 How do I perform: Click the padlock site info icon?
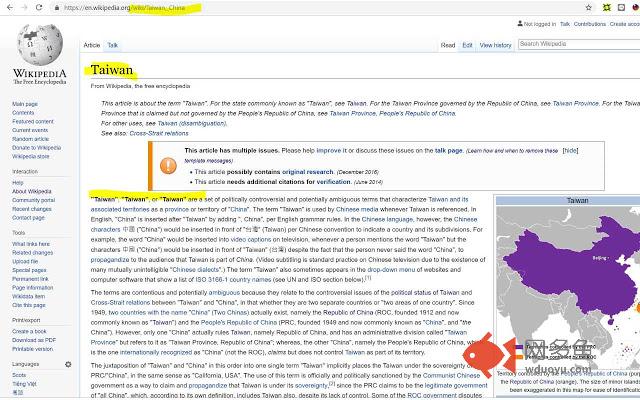[57, 7]
